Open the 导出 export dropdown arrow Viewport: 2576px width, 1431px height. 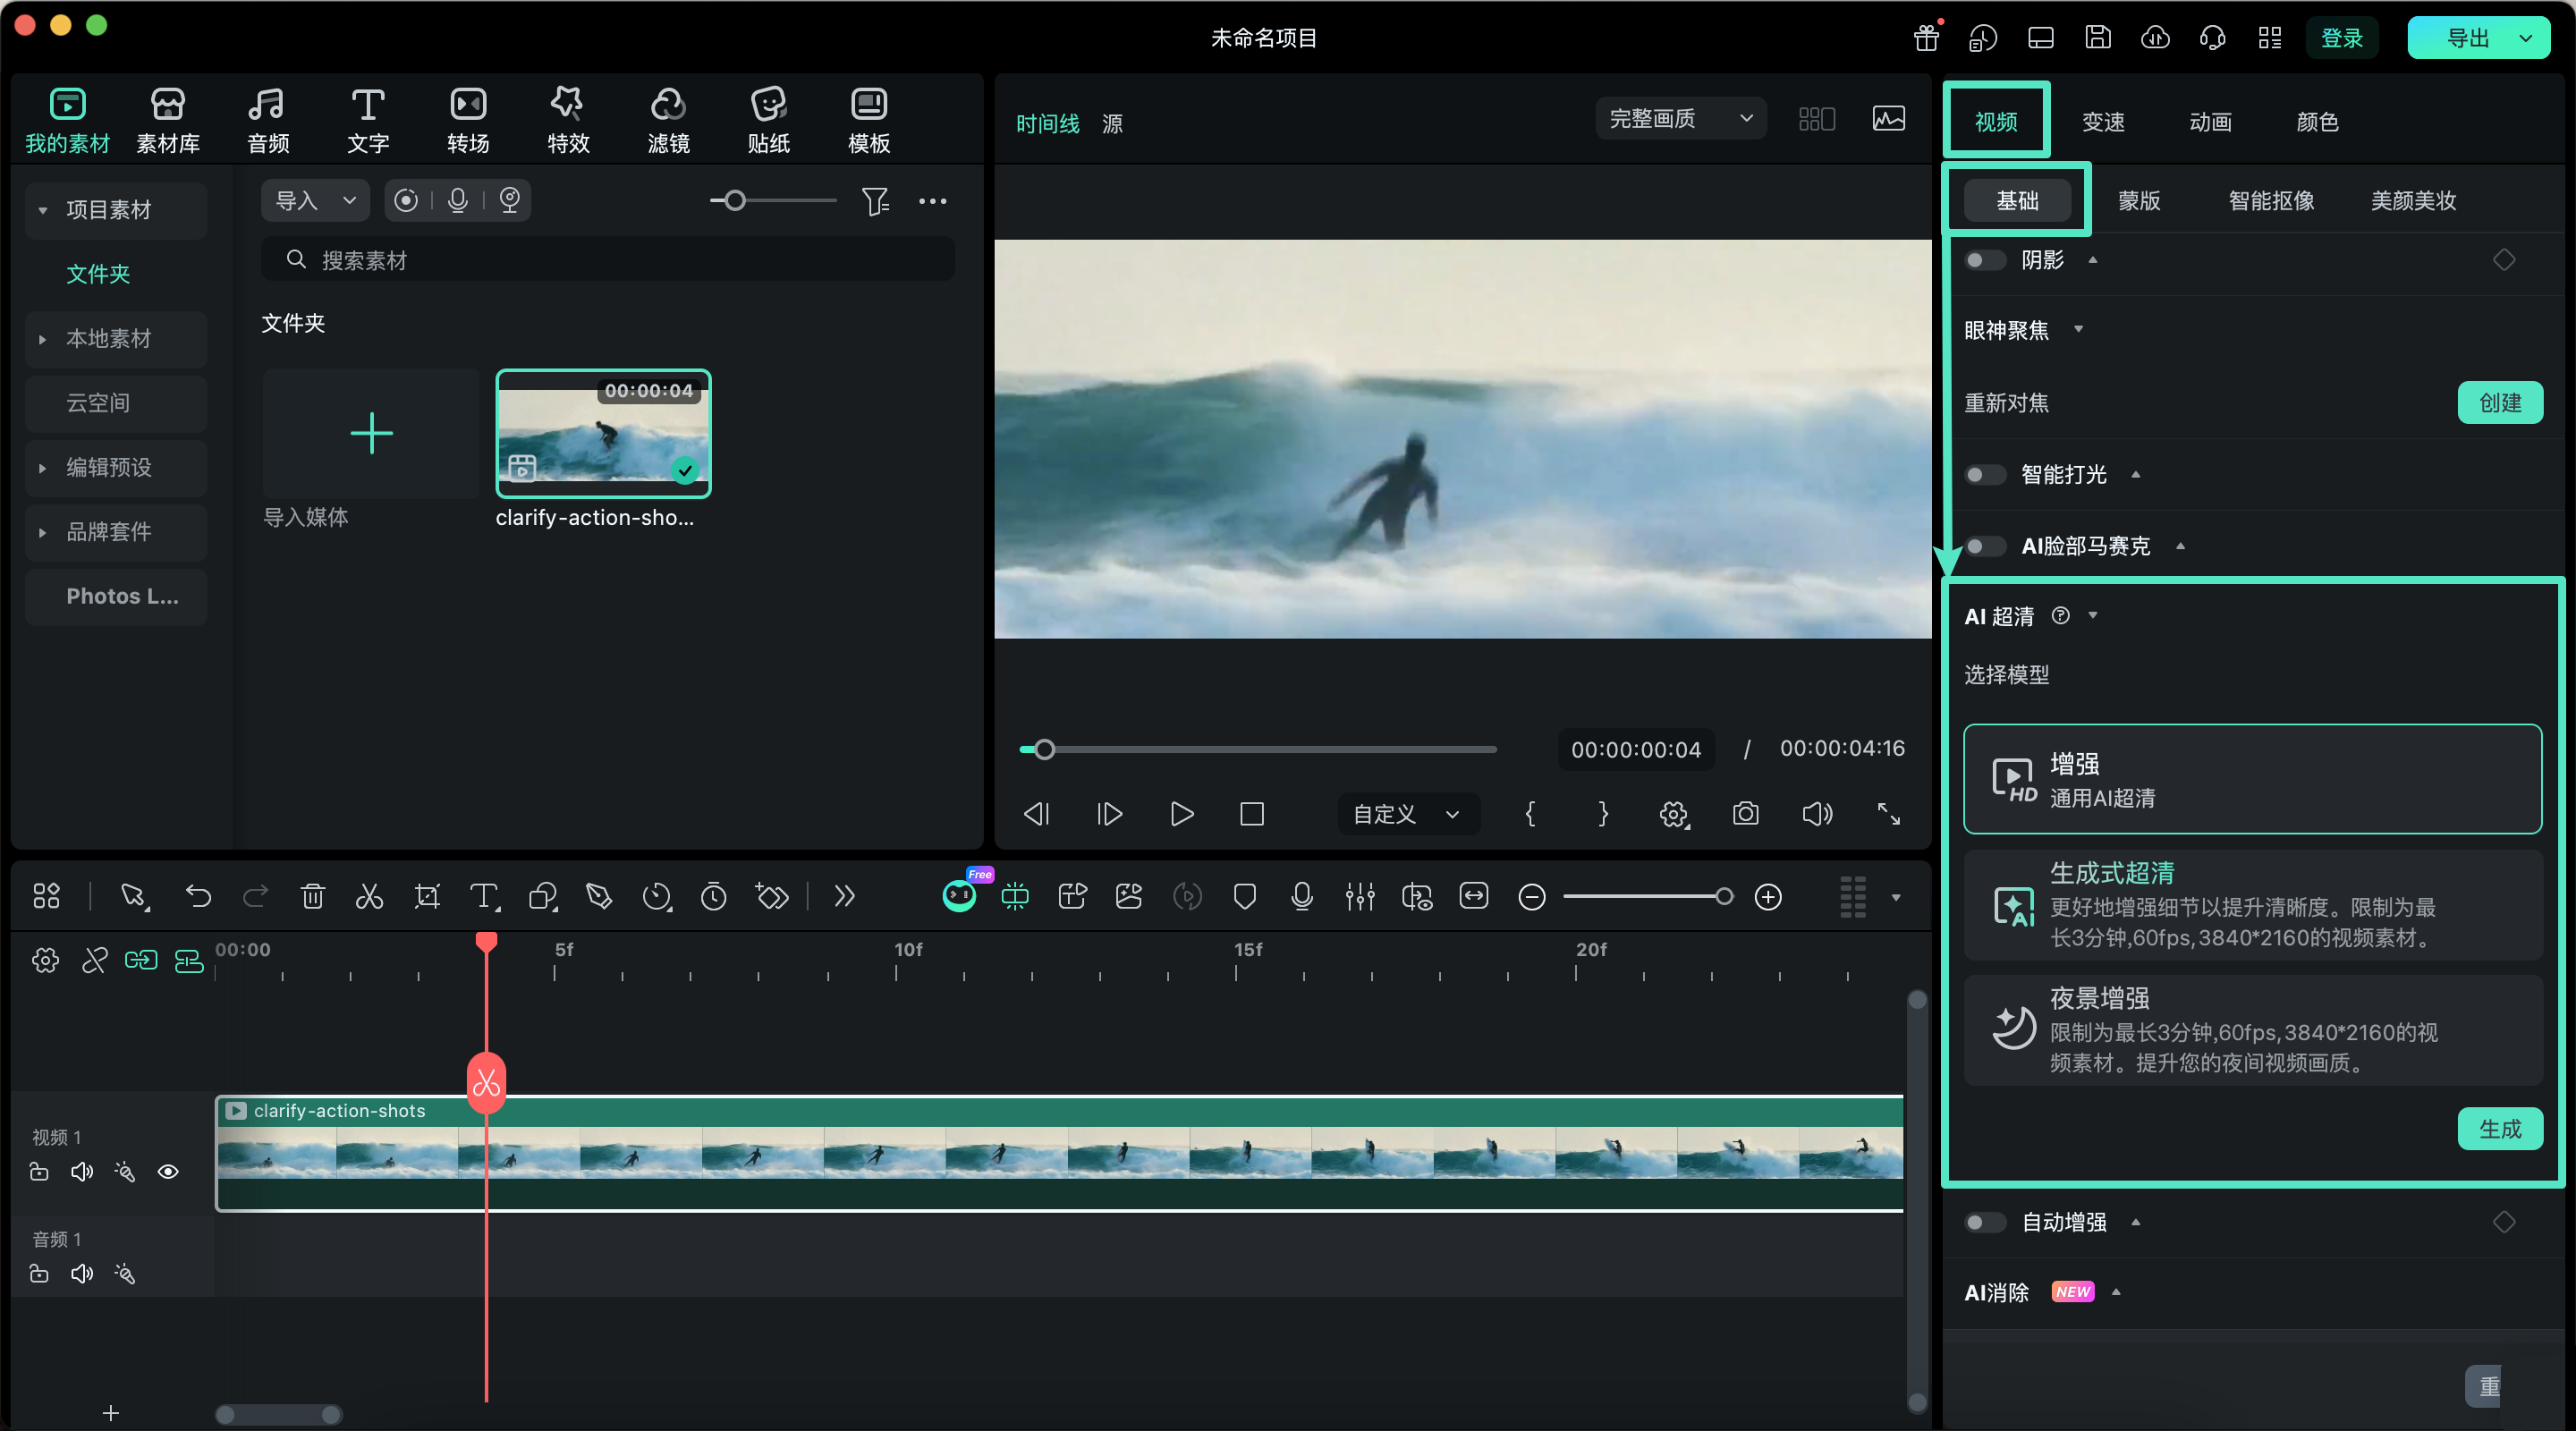(x=2526, y=38)
